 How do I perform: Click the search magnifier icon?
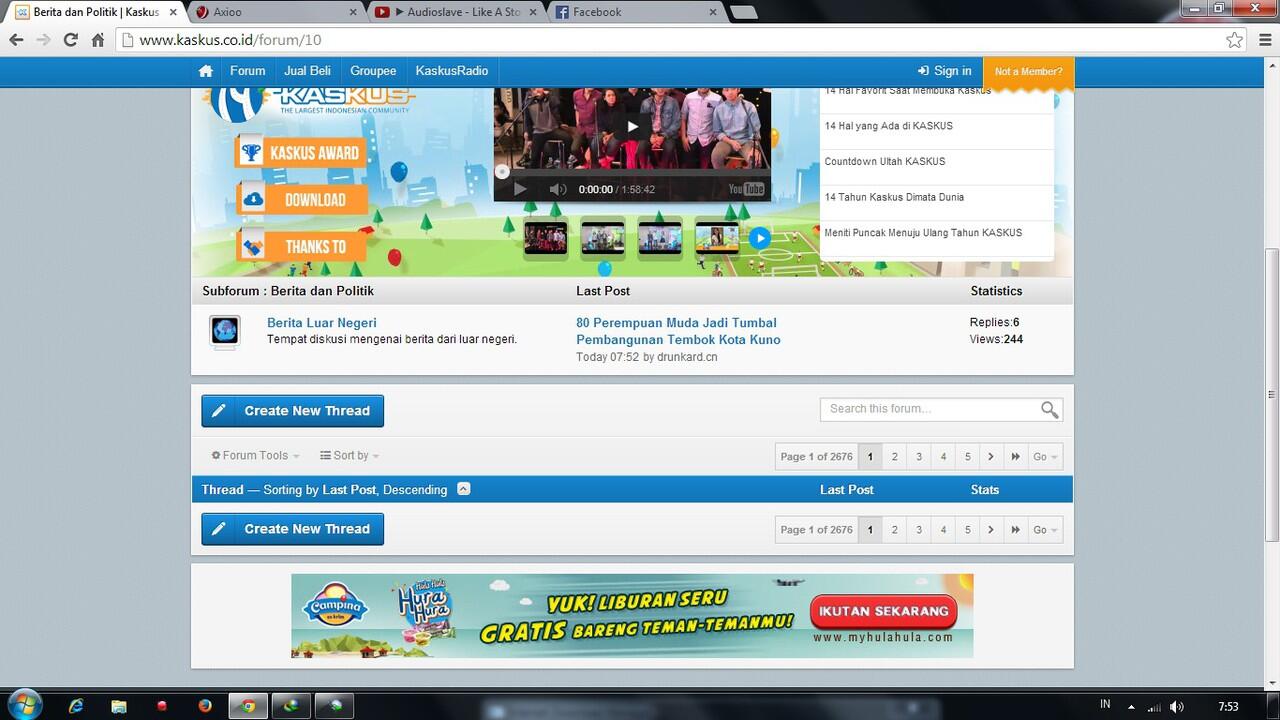click(1049, 409)
